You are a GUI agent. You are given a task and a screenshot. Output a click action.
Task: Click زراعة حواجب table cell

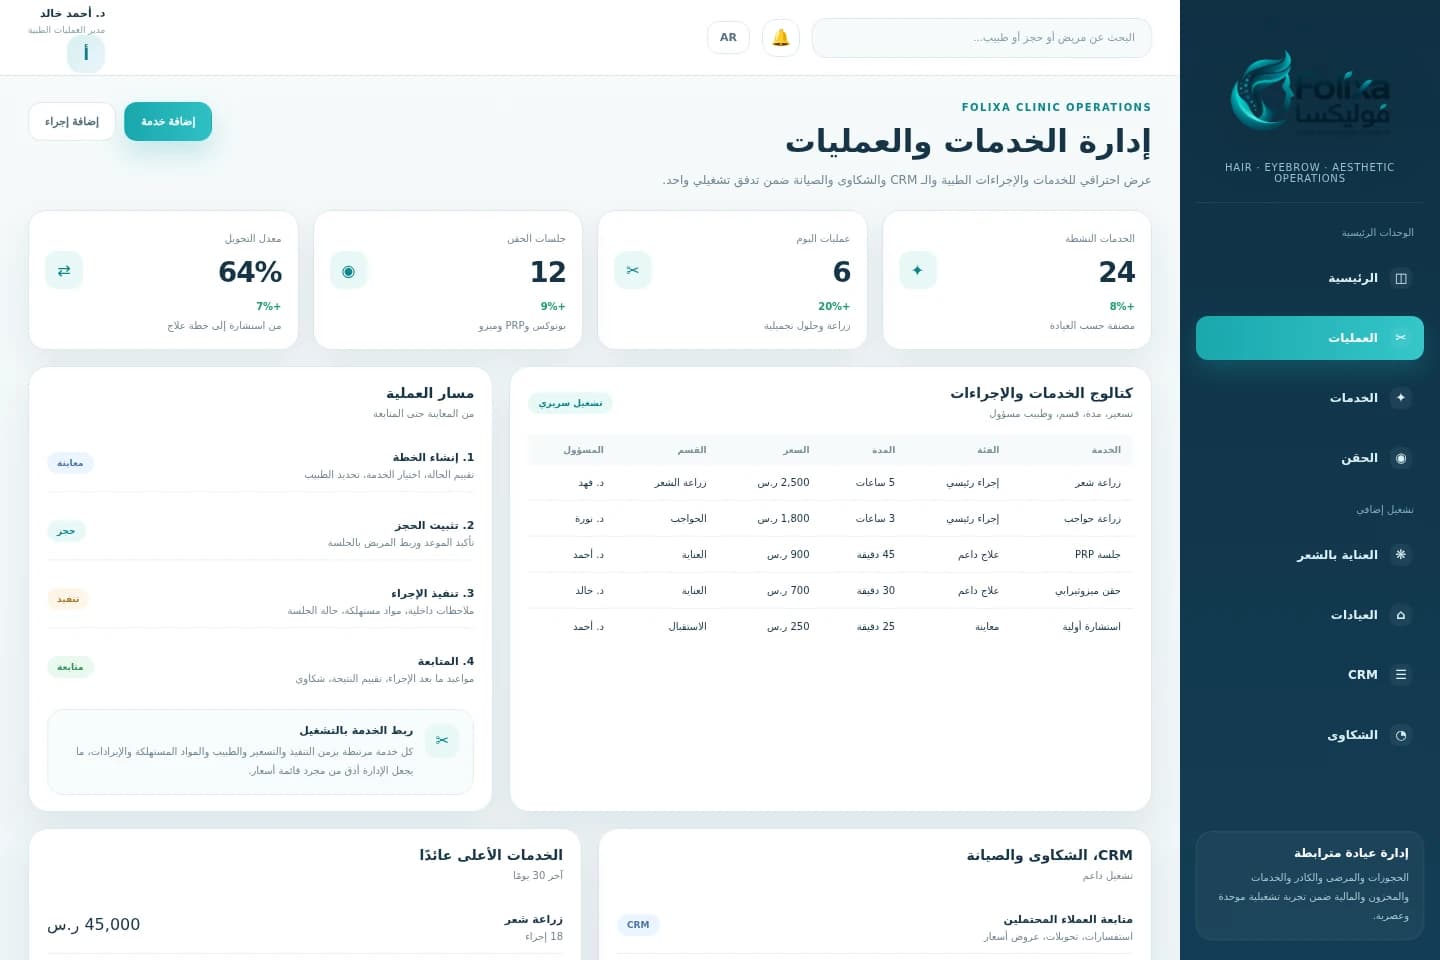pos(1093,519)
